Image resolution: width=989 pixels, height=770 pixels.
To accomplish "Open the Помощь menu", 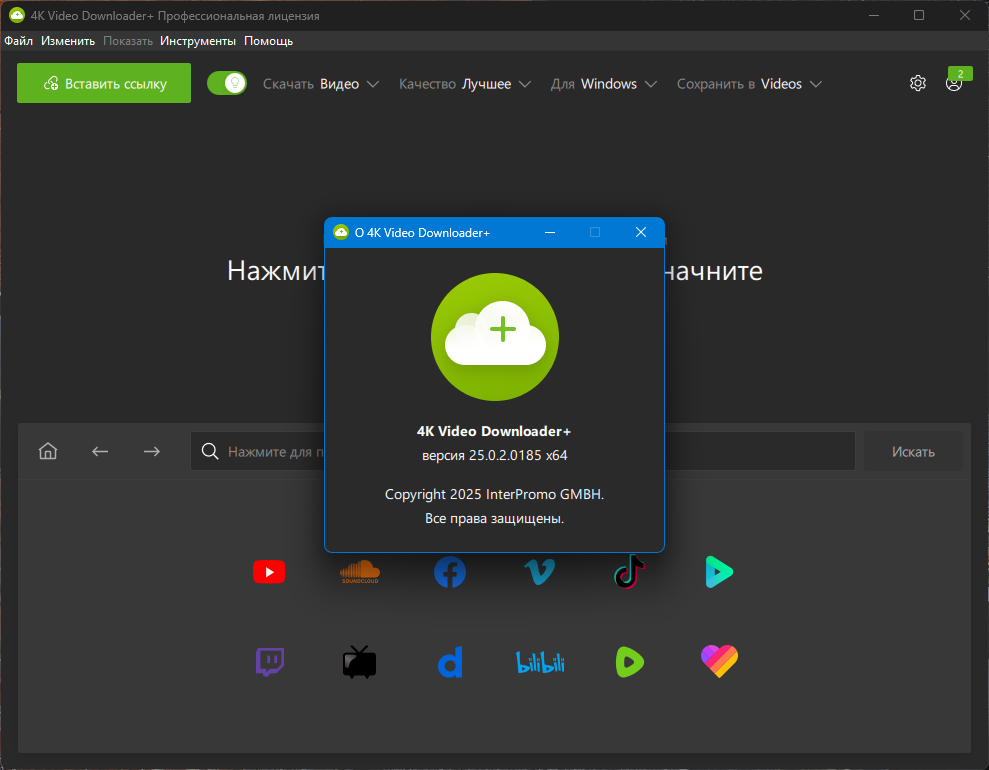I will pyautogui.click(x=268, y=41).
